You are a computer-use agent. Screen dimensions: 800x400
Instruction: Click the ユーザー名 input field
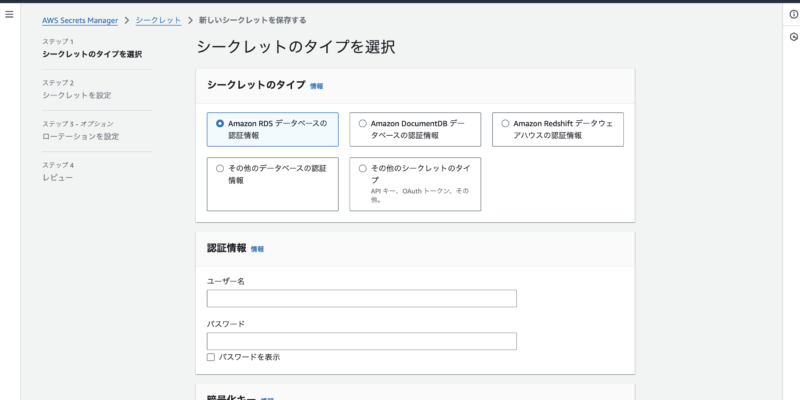pos(361,298)
